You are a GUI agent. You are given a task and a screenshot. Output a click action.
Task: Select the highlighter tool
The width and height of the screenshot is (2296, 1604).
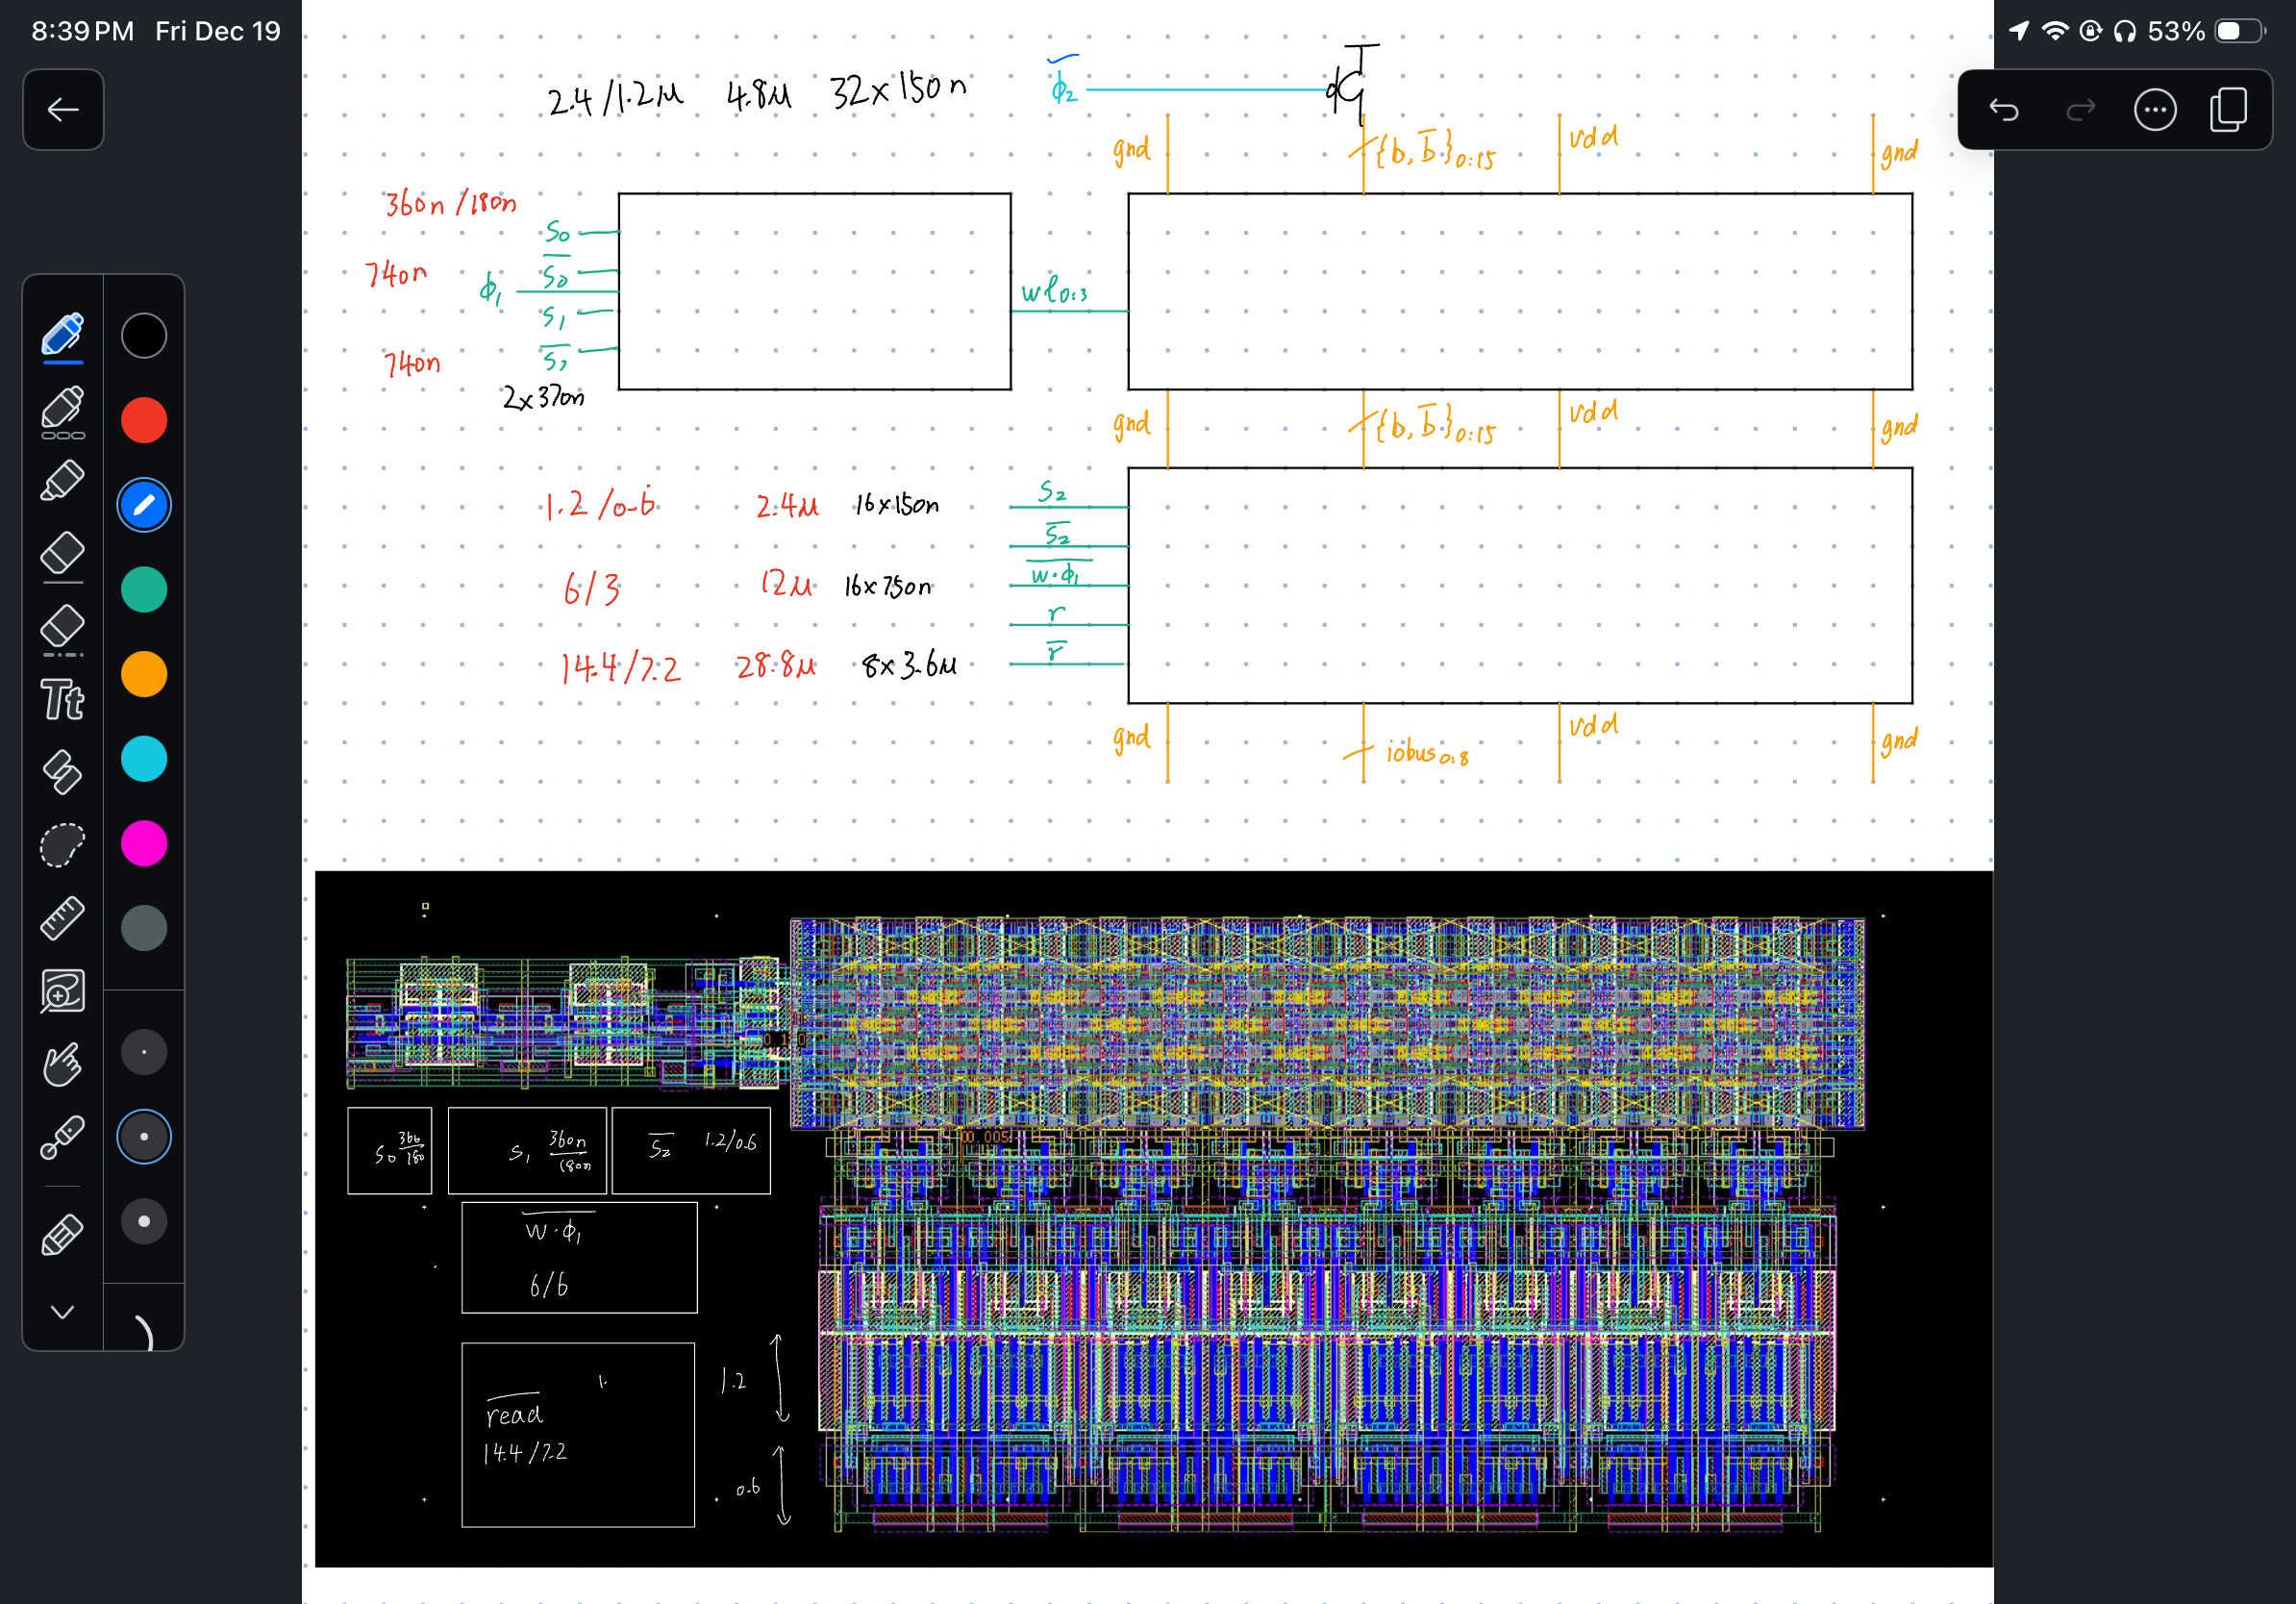(62, 481)
